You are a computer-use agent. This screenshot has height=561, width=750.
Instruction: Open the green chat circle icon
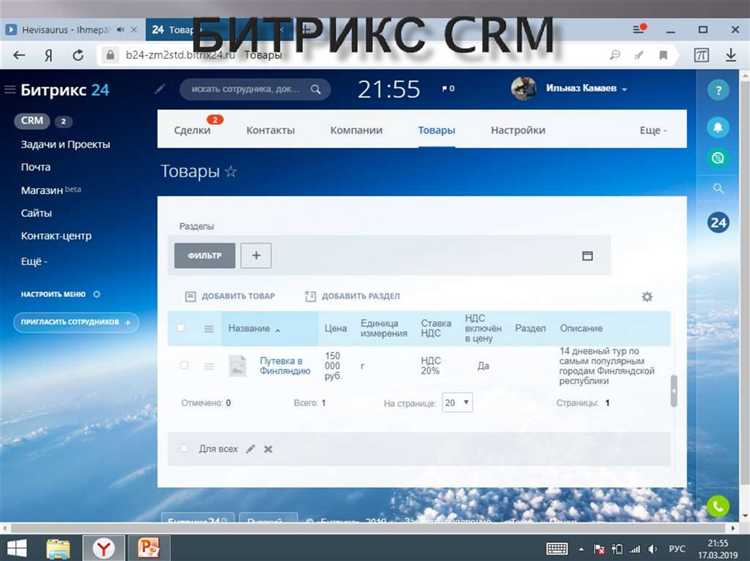(x=718, y=158)
